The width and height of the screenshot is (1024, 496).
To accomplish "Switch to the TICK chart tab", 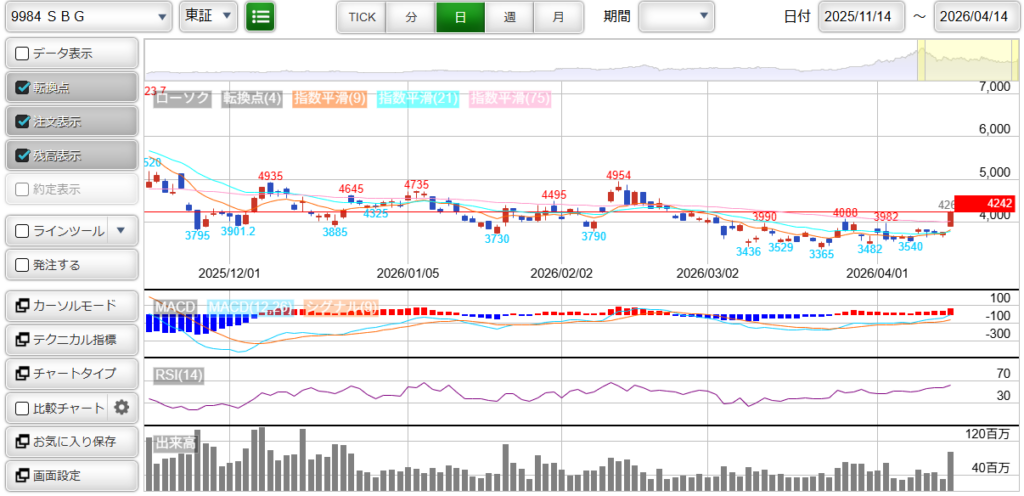I will [x=361, y=17].
